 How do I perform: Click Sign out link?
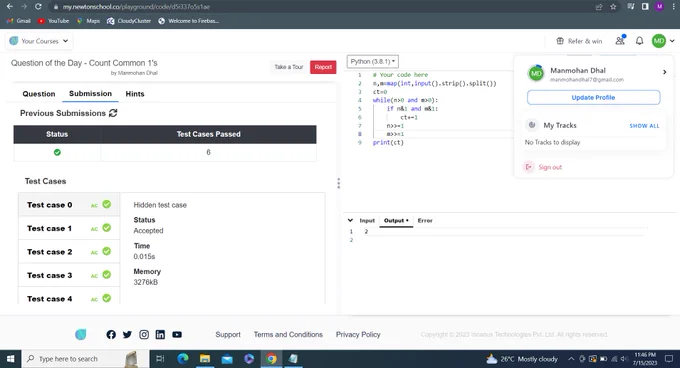click(x=550, y=167)
